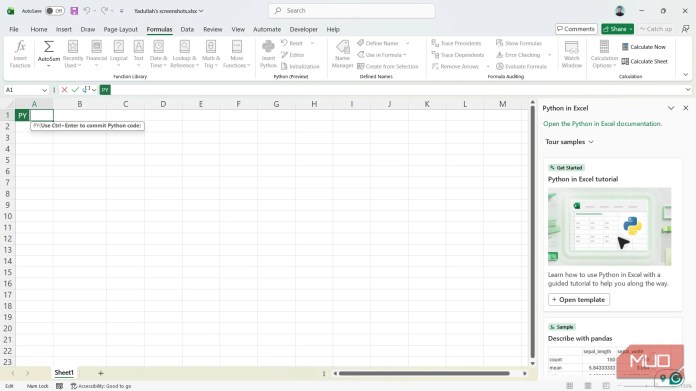Click the Open template button
The image size is (696, 391).
(579, 300)
